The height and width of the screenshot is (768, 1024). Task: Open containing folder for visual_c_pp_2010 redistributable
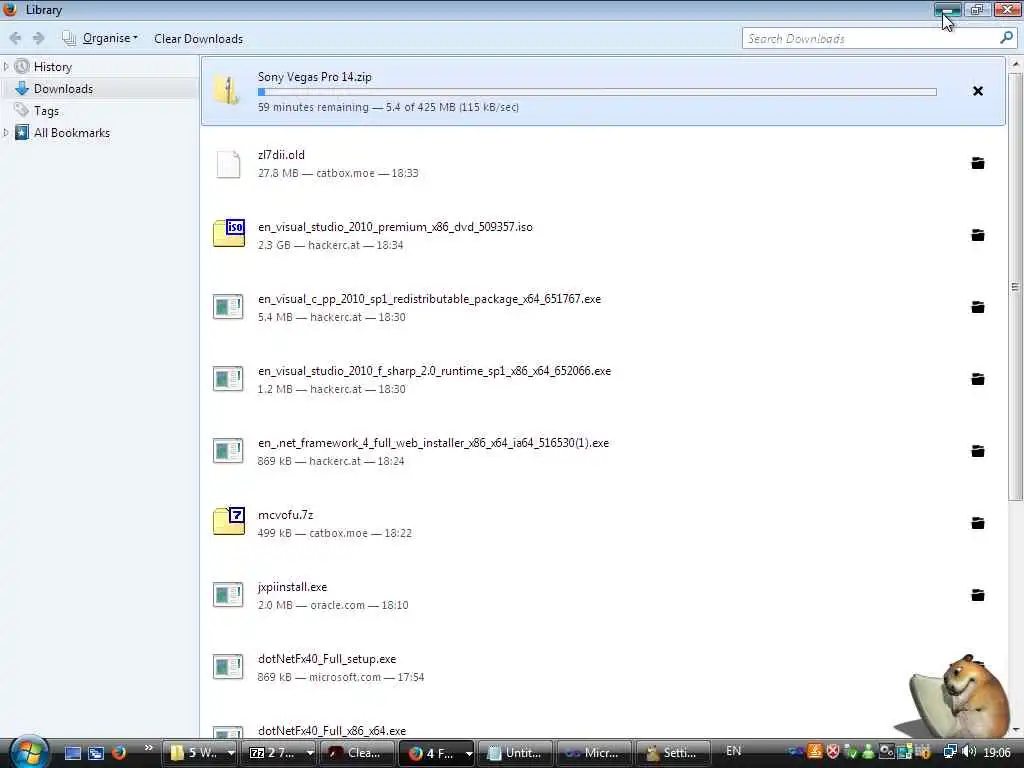(x=978, y=307)
